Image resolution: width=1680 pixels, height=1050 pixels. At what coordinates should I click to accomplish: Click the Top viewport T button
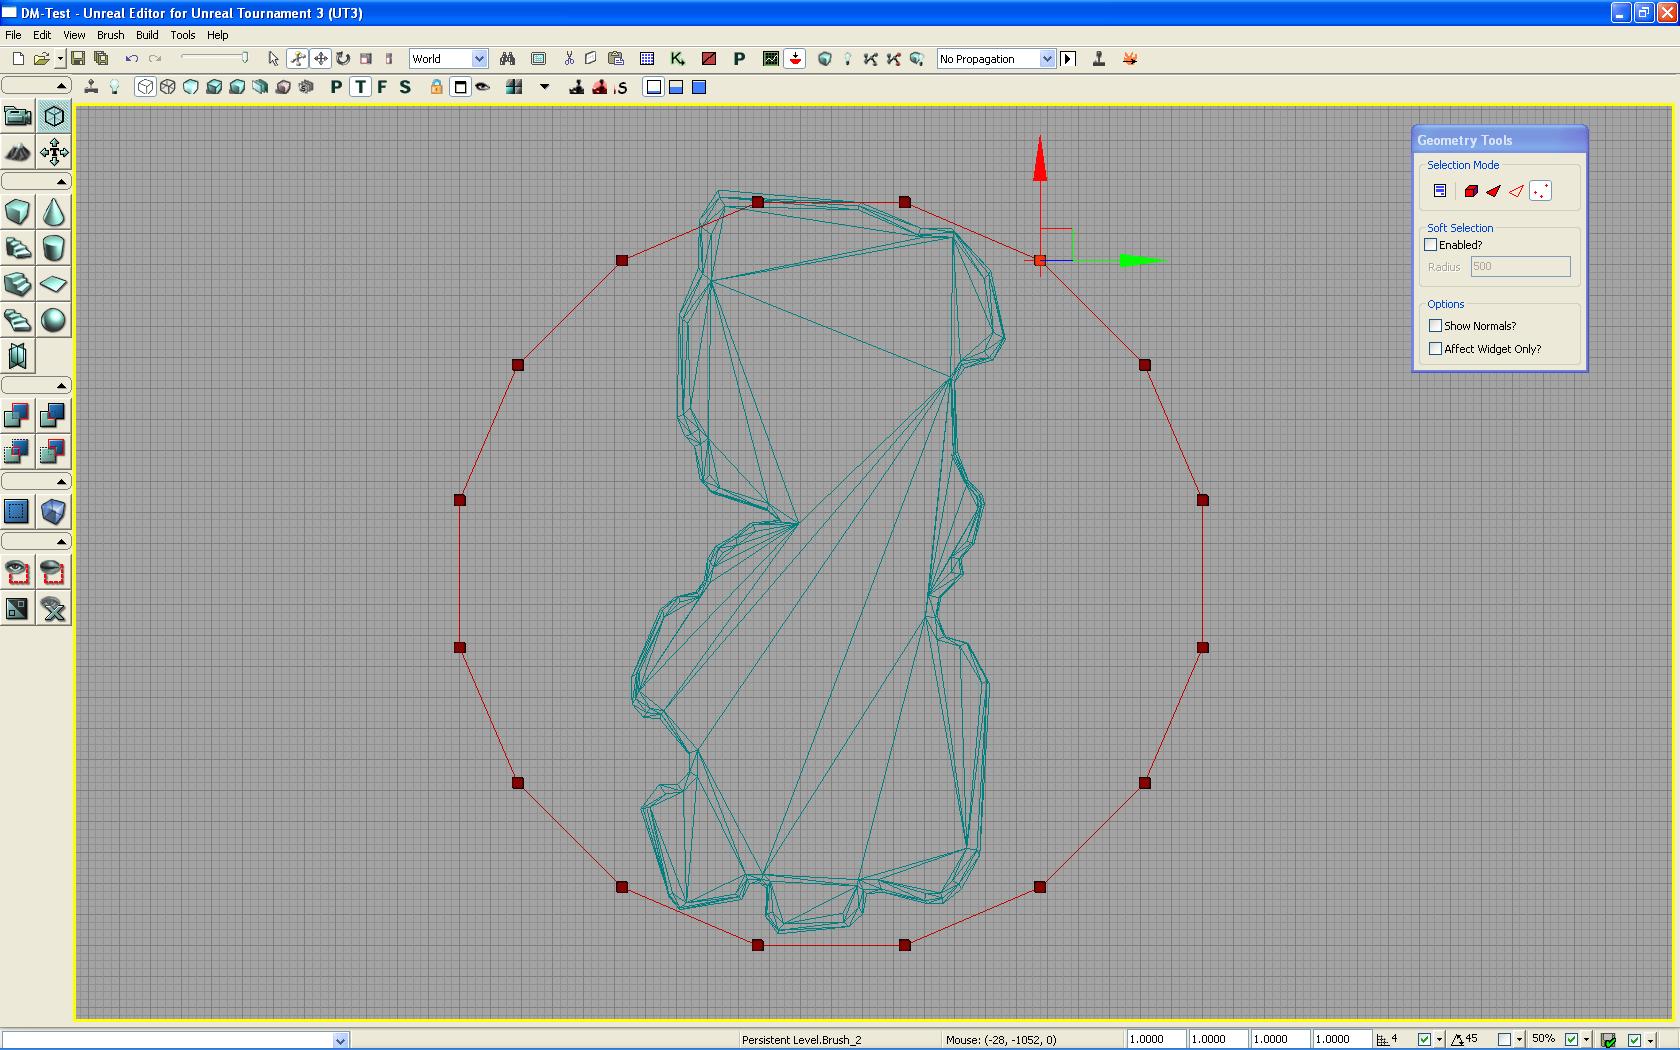point(360,87)
